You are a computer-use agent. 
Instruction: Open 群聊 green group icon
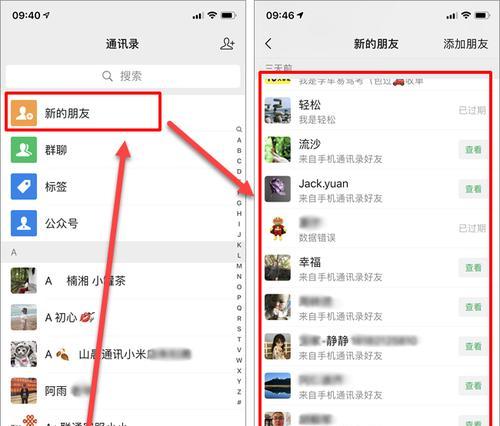pyautogui.click(x=24, y=150)
